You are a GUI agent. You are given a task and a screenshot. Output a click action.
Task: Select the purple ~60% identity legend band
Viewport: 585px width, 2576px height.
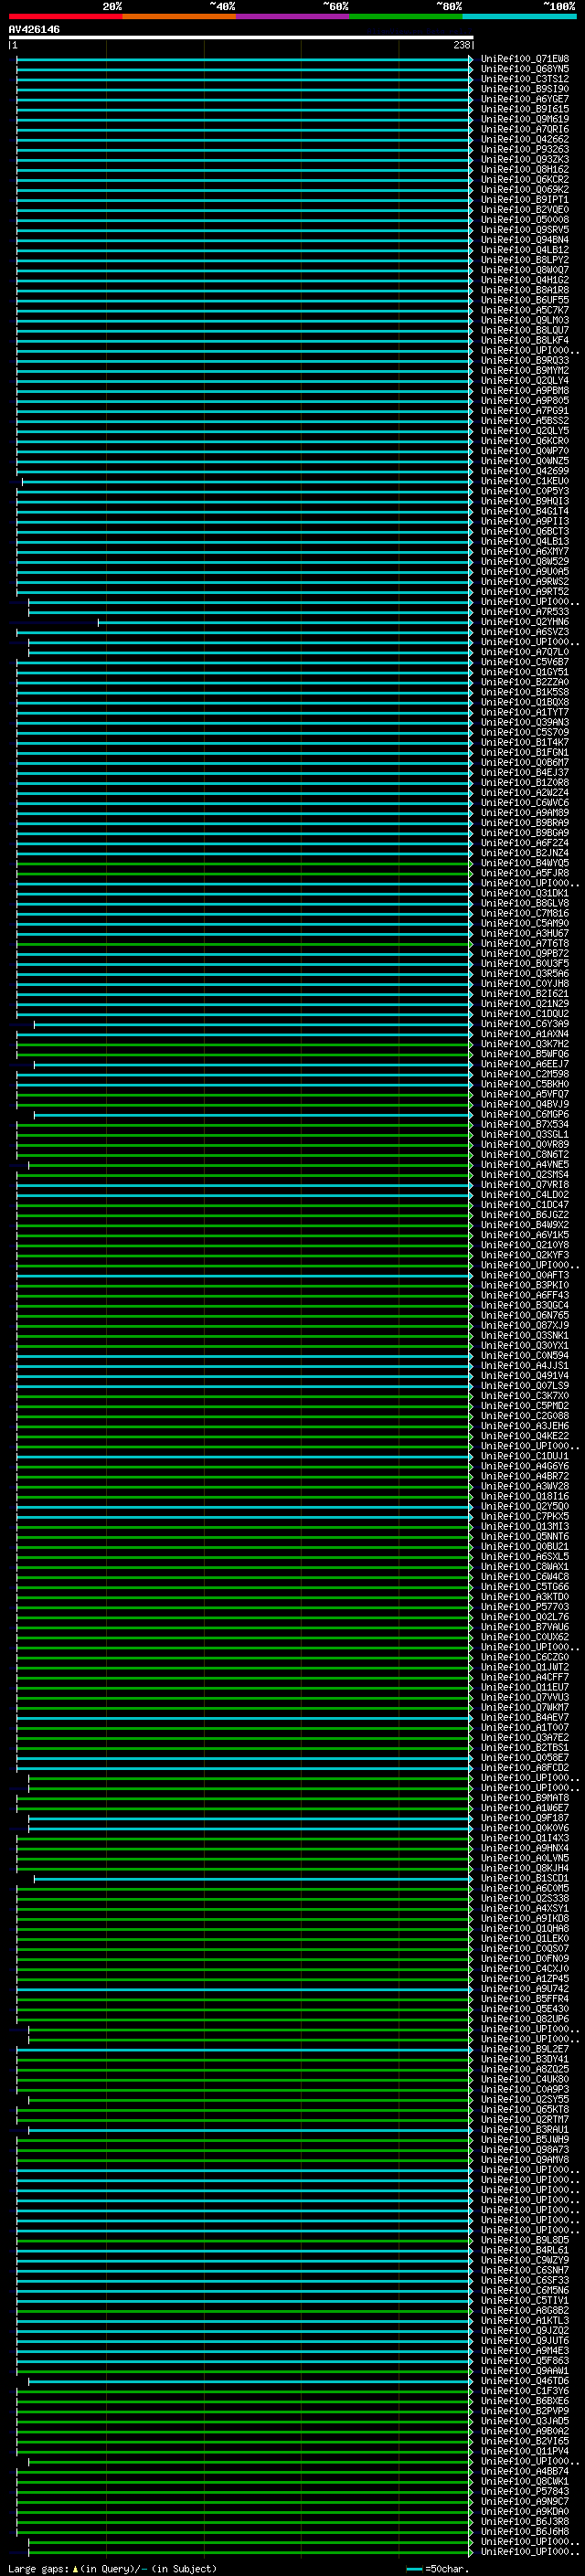point(292,16)
